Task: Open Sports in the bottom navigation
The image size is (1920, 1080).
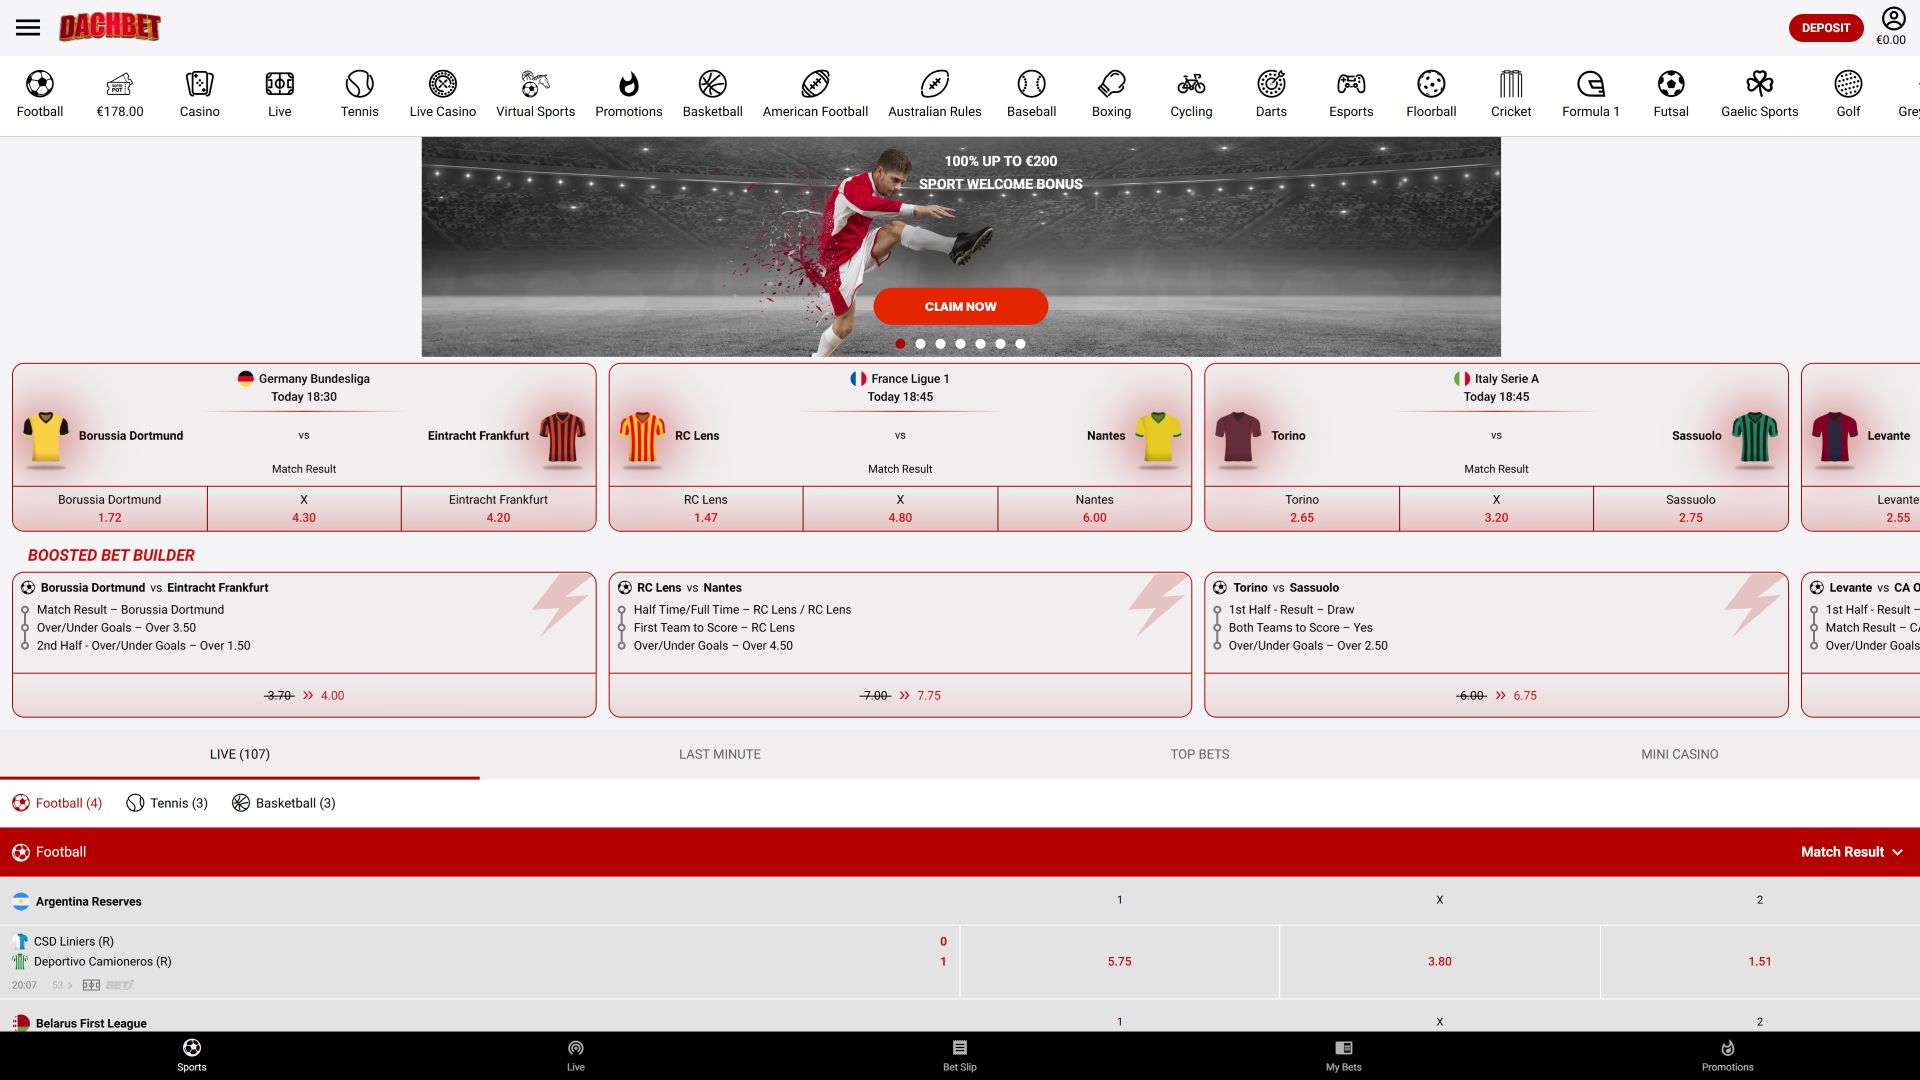Action: pyautogui.click(x=192, y=1055)
